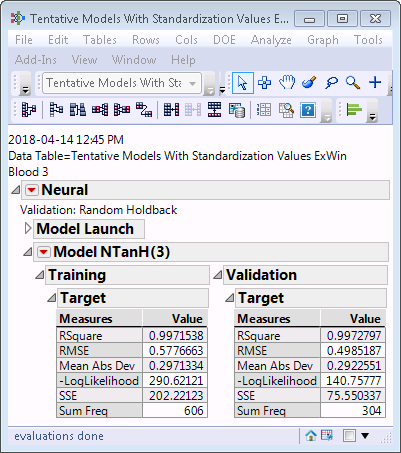Image resolution: width=401 pixels, height=453 pixels.
Task: Collapse the Training section triangle
Action: 40,275
